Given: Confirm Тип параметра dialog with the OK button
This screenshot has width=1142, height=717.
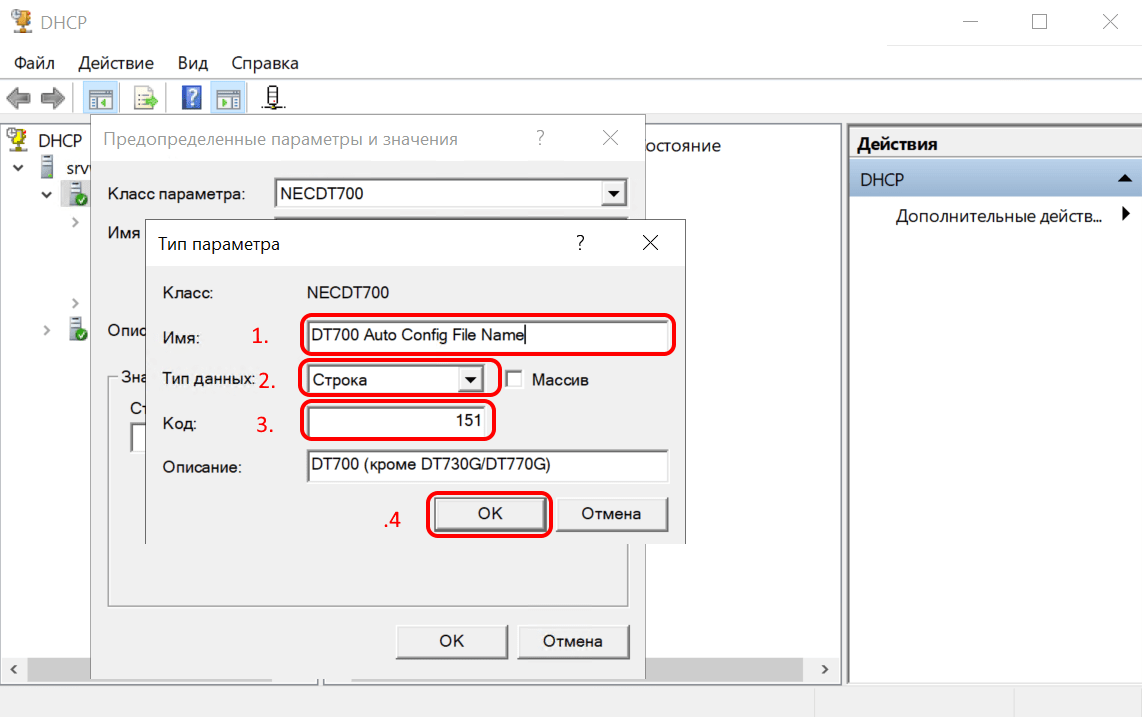Looking at the screenshot, I should 490,513.
